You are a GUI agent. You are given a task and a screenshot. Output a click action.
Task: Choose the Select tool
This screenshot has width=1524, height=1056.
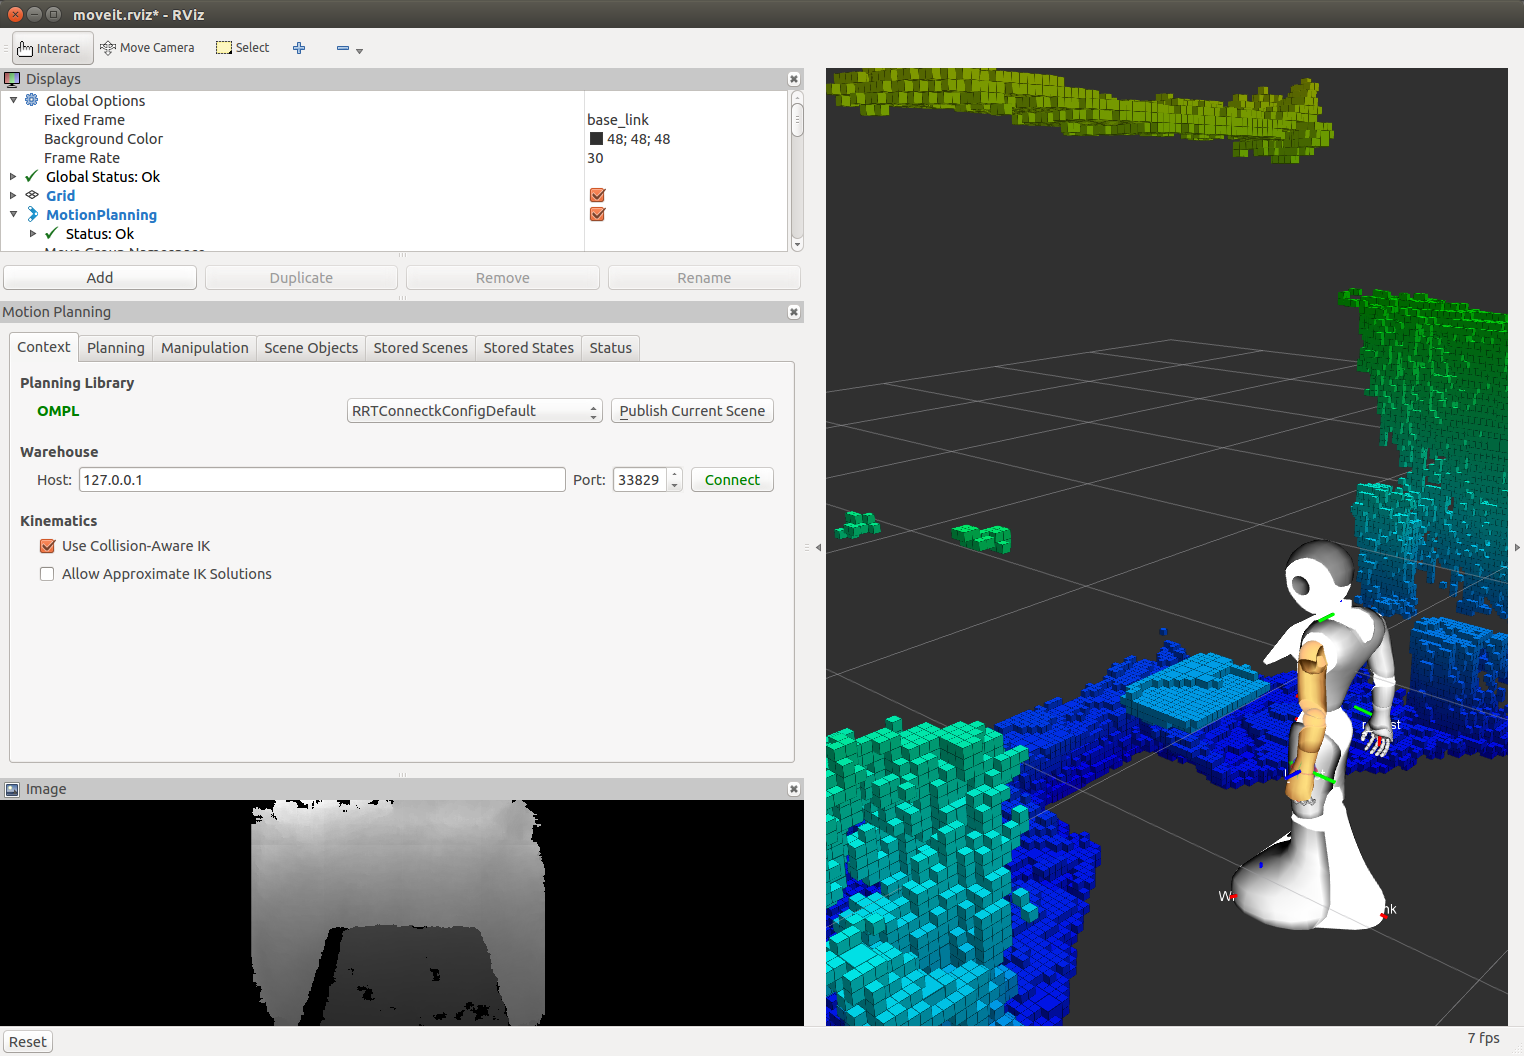tap(243, 48)
